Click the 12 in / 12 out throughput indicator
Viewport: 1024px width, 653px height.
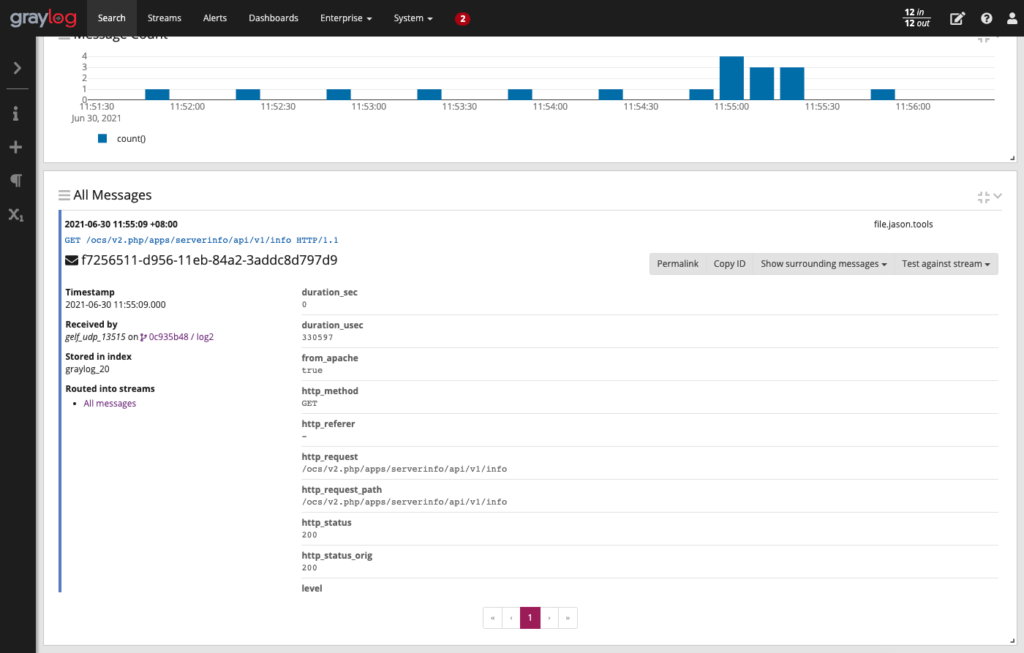point(917,18)
